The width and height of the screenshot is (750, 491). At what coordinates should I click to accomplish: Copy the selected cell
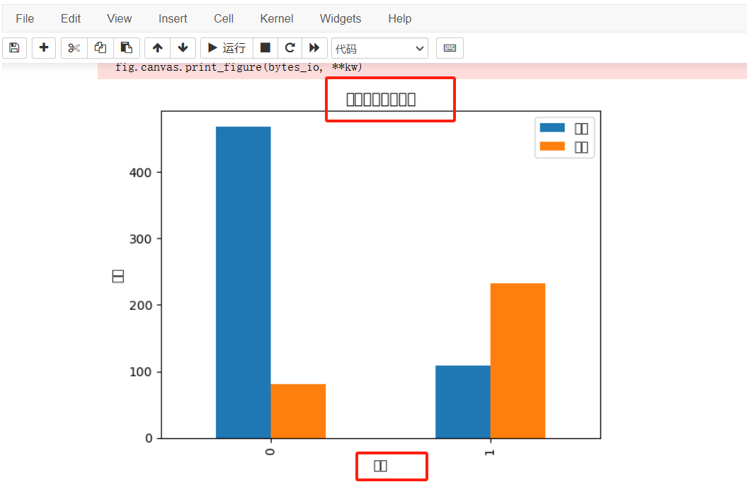[100, 48]
